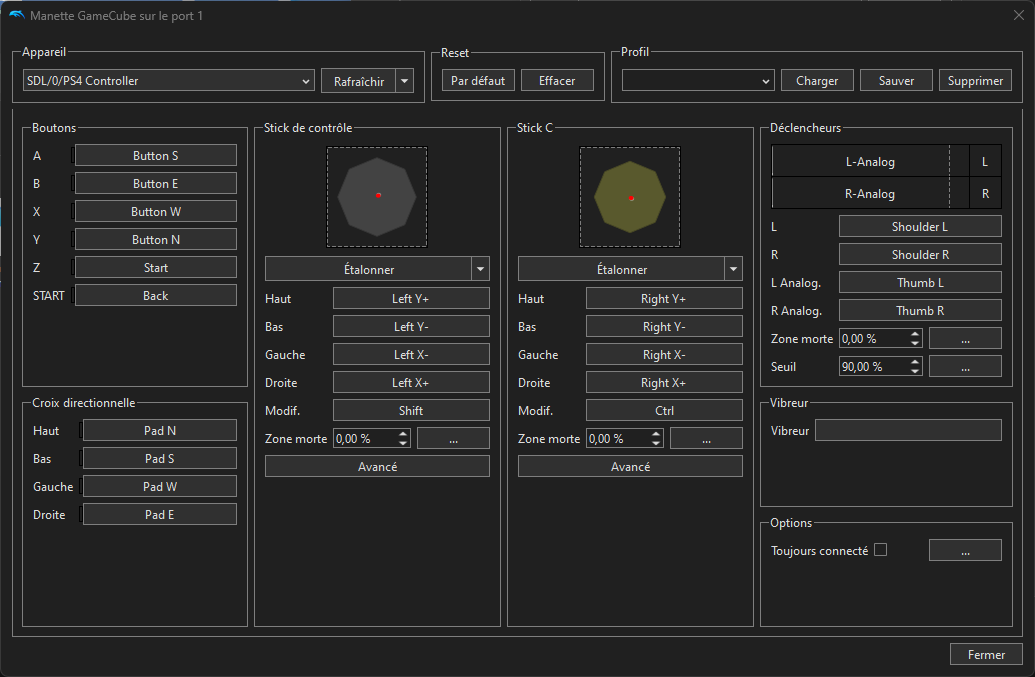Open the ellipsis button beside Toujours connecté
Screen dimensions: 1035x677
click(x=965, y=551)
